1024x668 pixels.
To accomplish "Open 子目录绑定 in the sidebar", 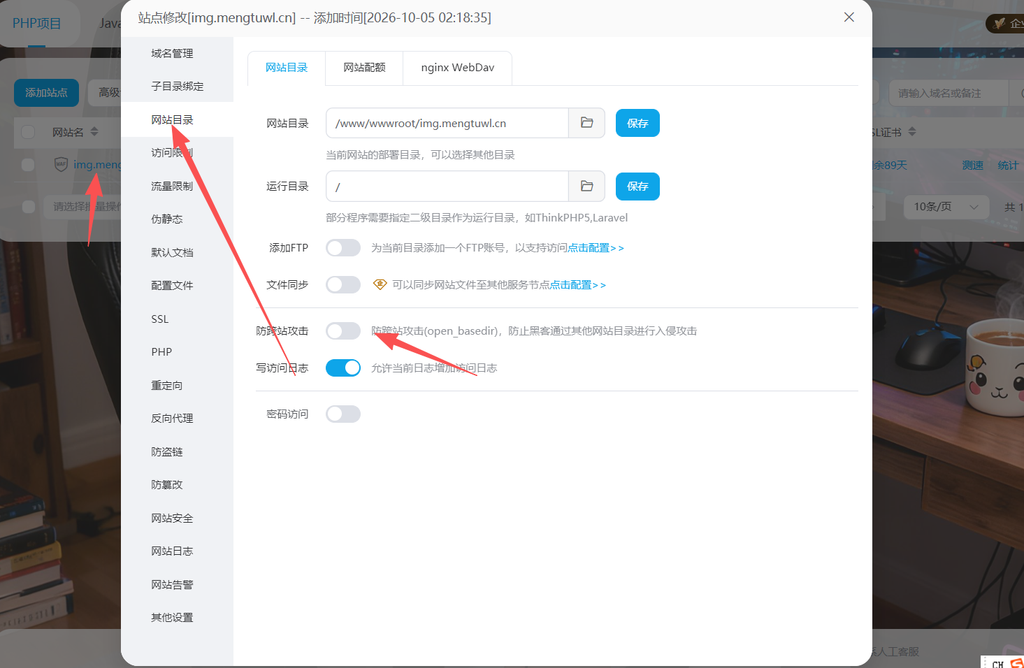I will (177, 86).
